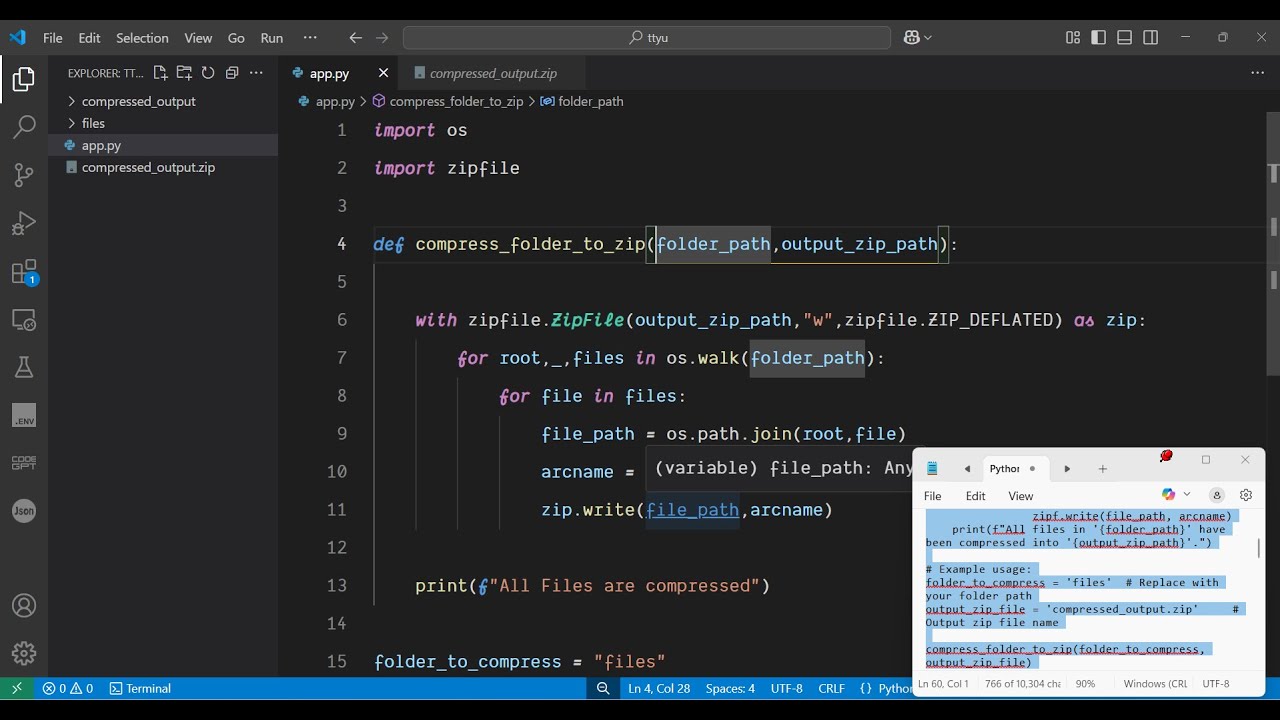Open the .ENV extension view
This screenshot has height=720, width=1280.
tap(24, 416)
